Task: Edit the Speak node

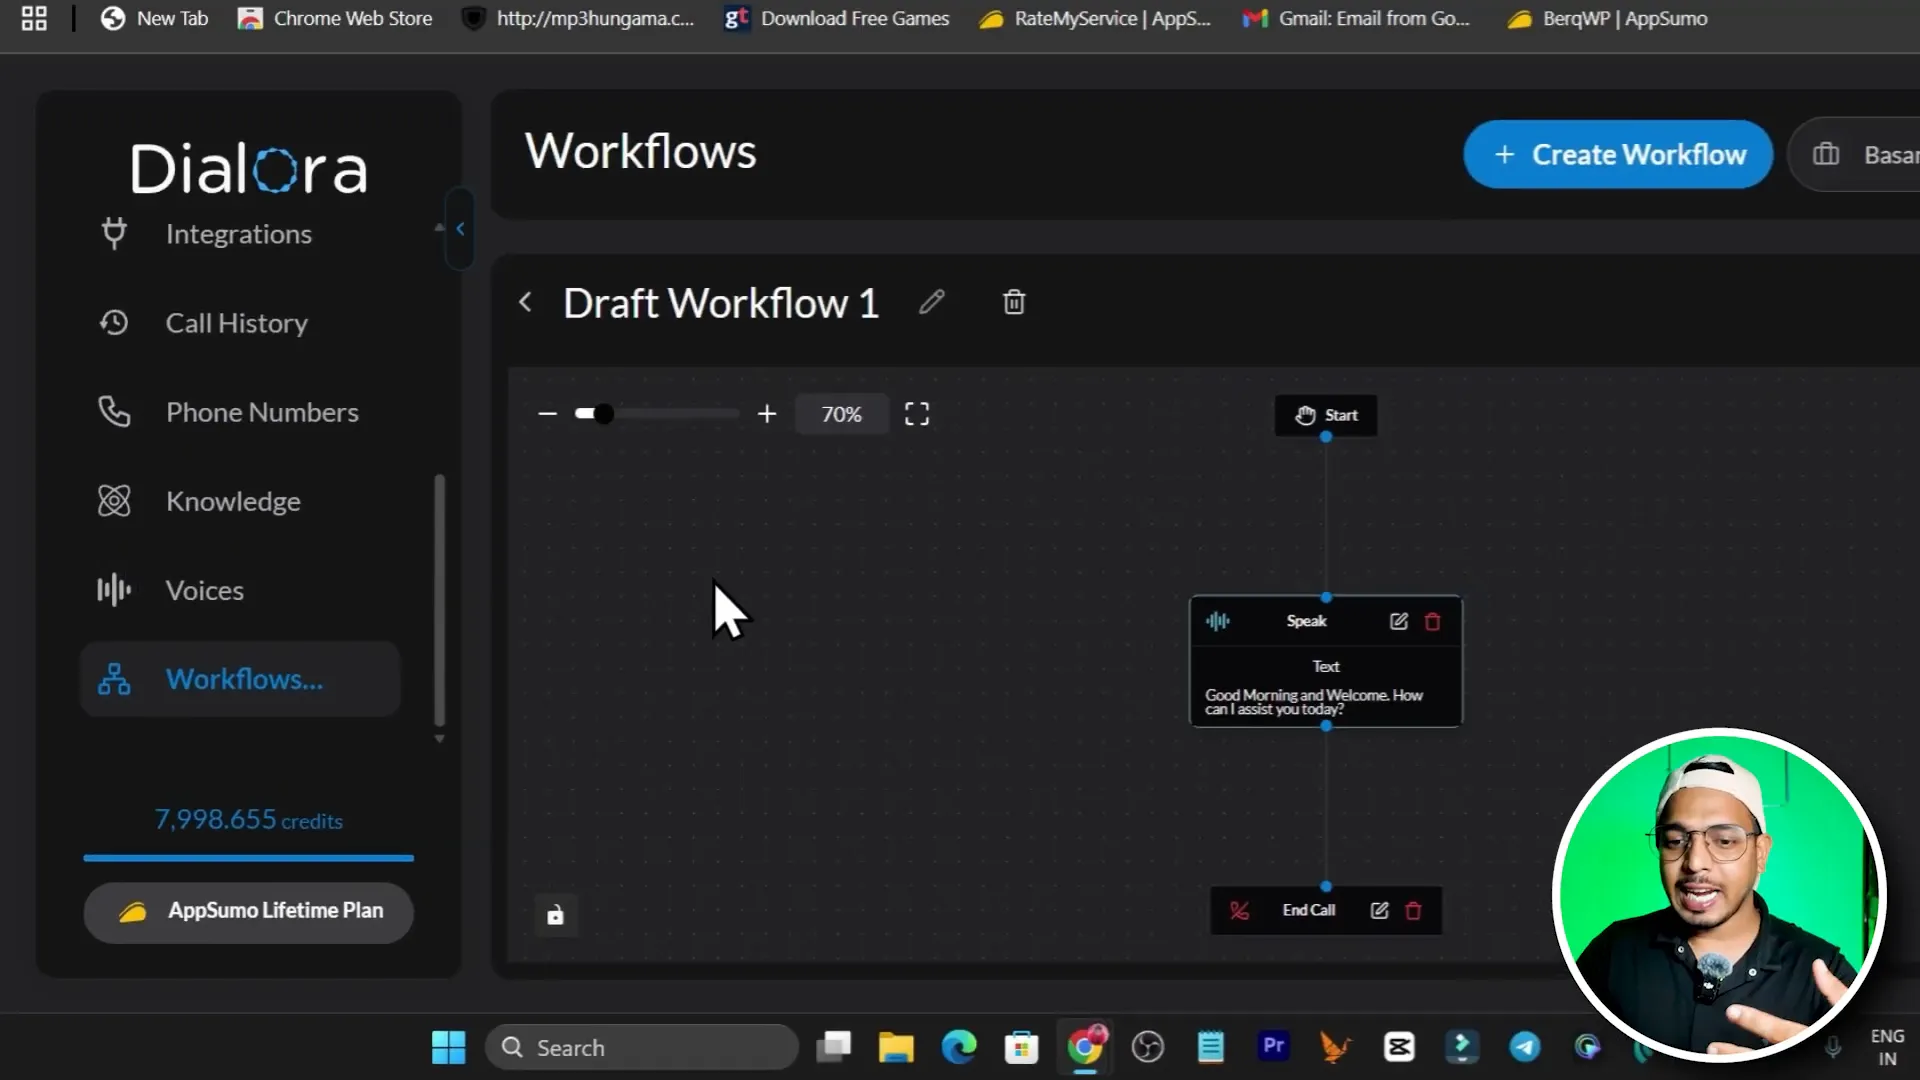Action: coord(1398,621)
